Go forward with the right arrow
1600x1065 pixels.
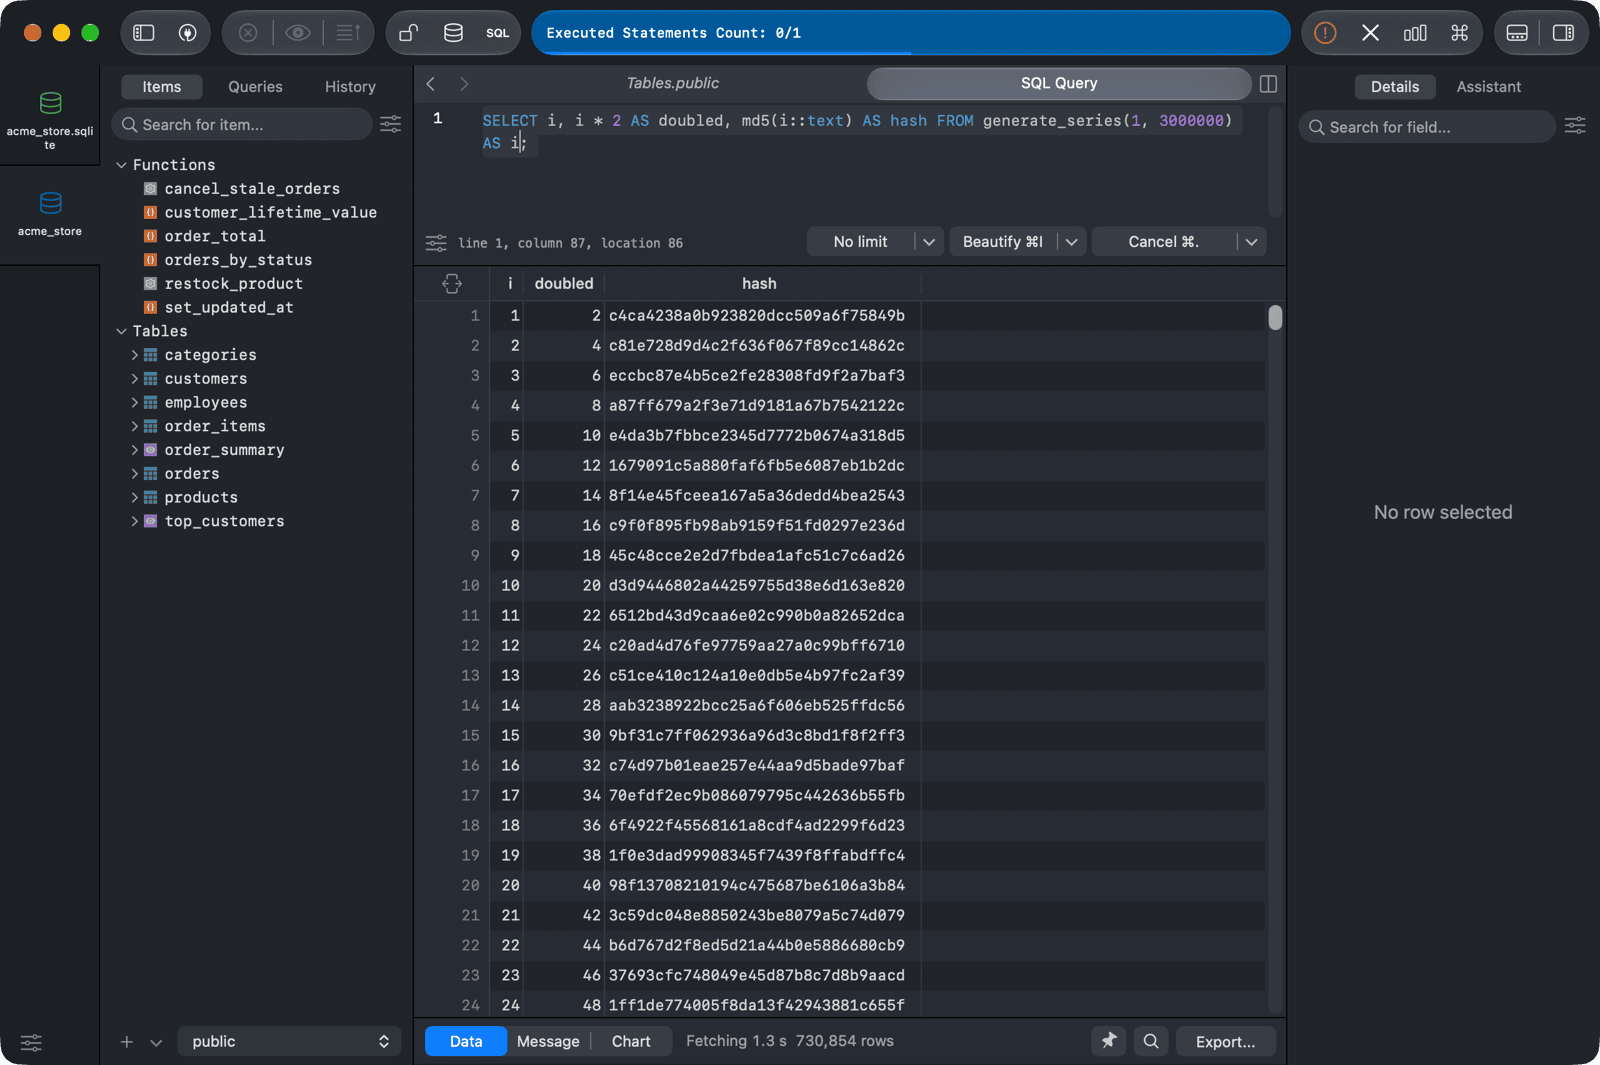pos(464,84)
